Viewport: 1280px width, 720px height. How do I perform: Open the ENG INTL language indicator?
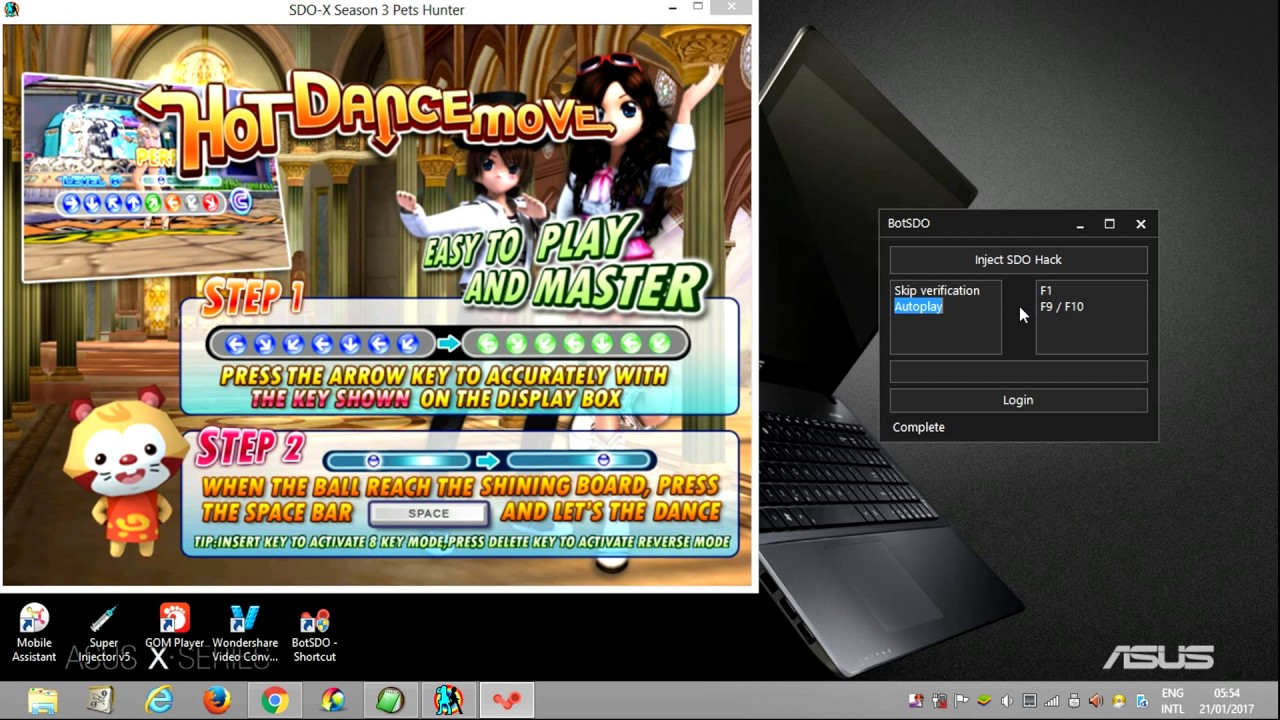point(1172,701)
